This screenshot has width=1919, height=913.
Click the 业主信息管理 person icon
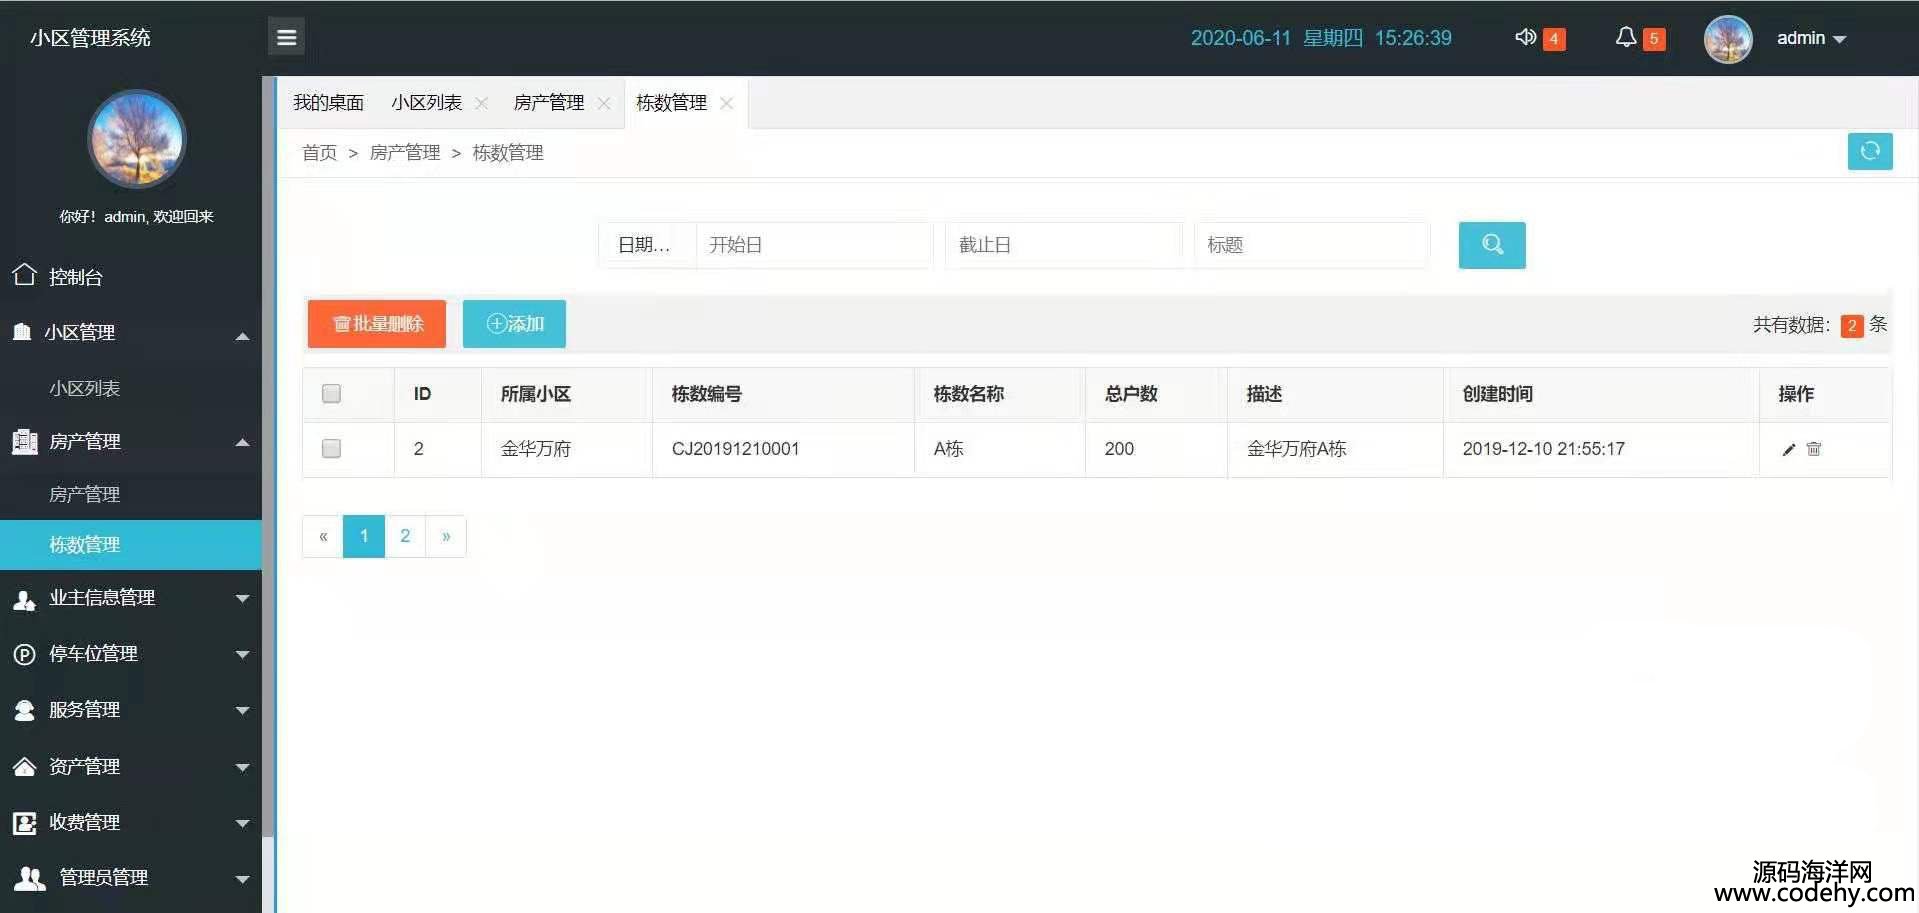click(24, 599)
